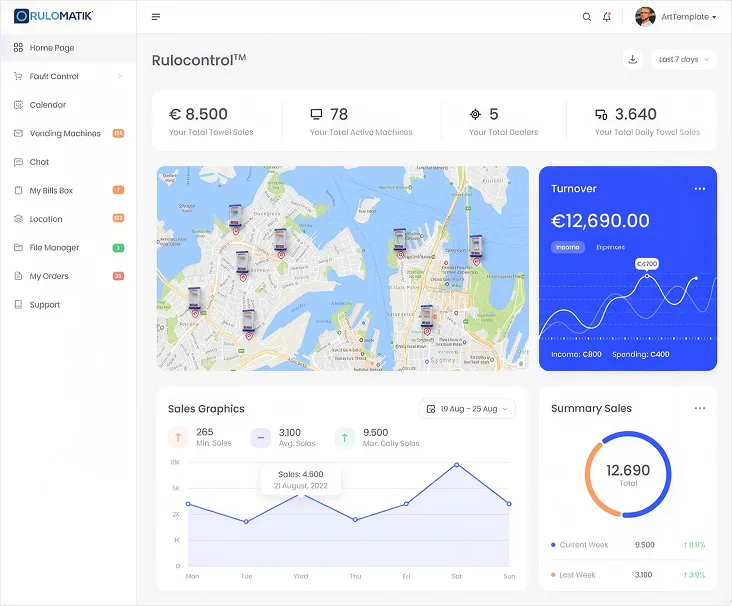Expand the Fault Control chevron
This screenshot has height=606, width=732.
tap(120, 76)
